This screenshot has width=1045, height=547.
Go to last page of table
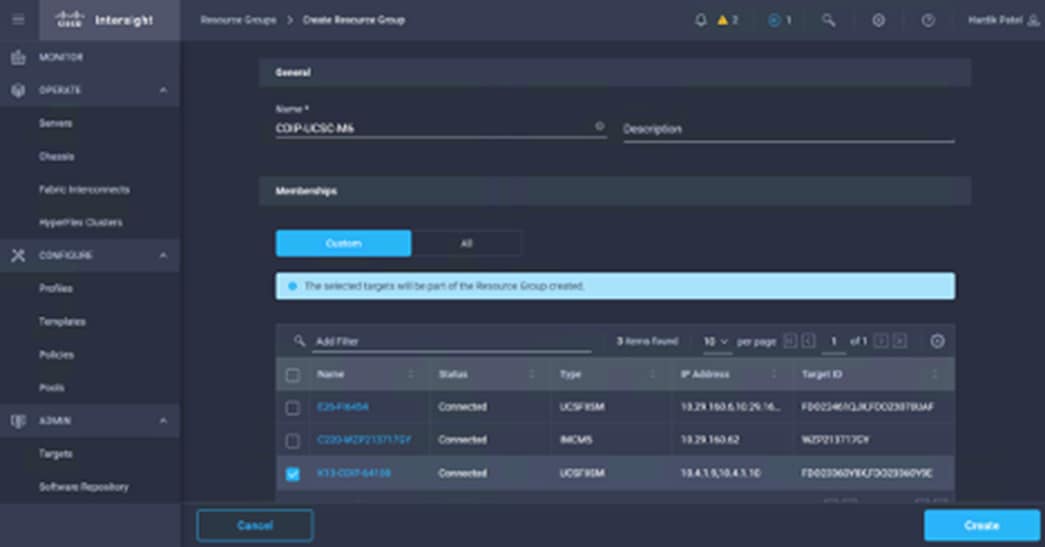[900, 341]
